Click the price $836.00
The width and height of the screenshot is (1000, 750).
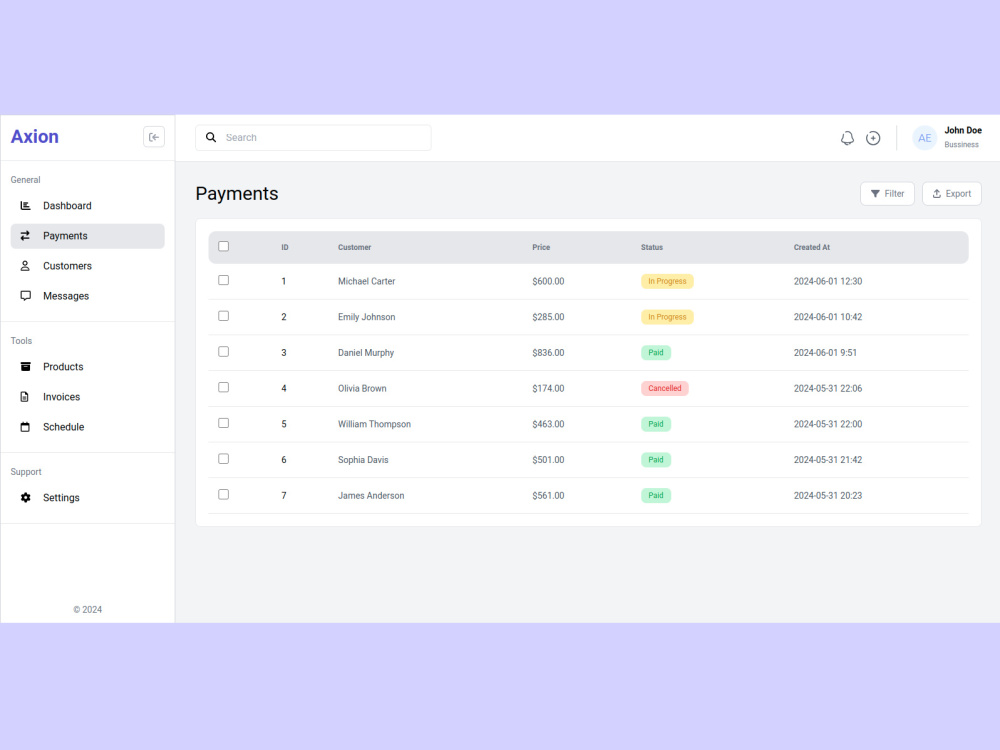[x=548, y=353]
